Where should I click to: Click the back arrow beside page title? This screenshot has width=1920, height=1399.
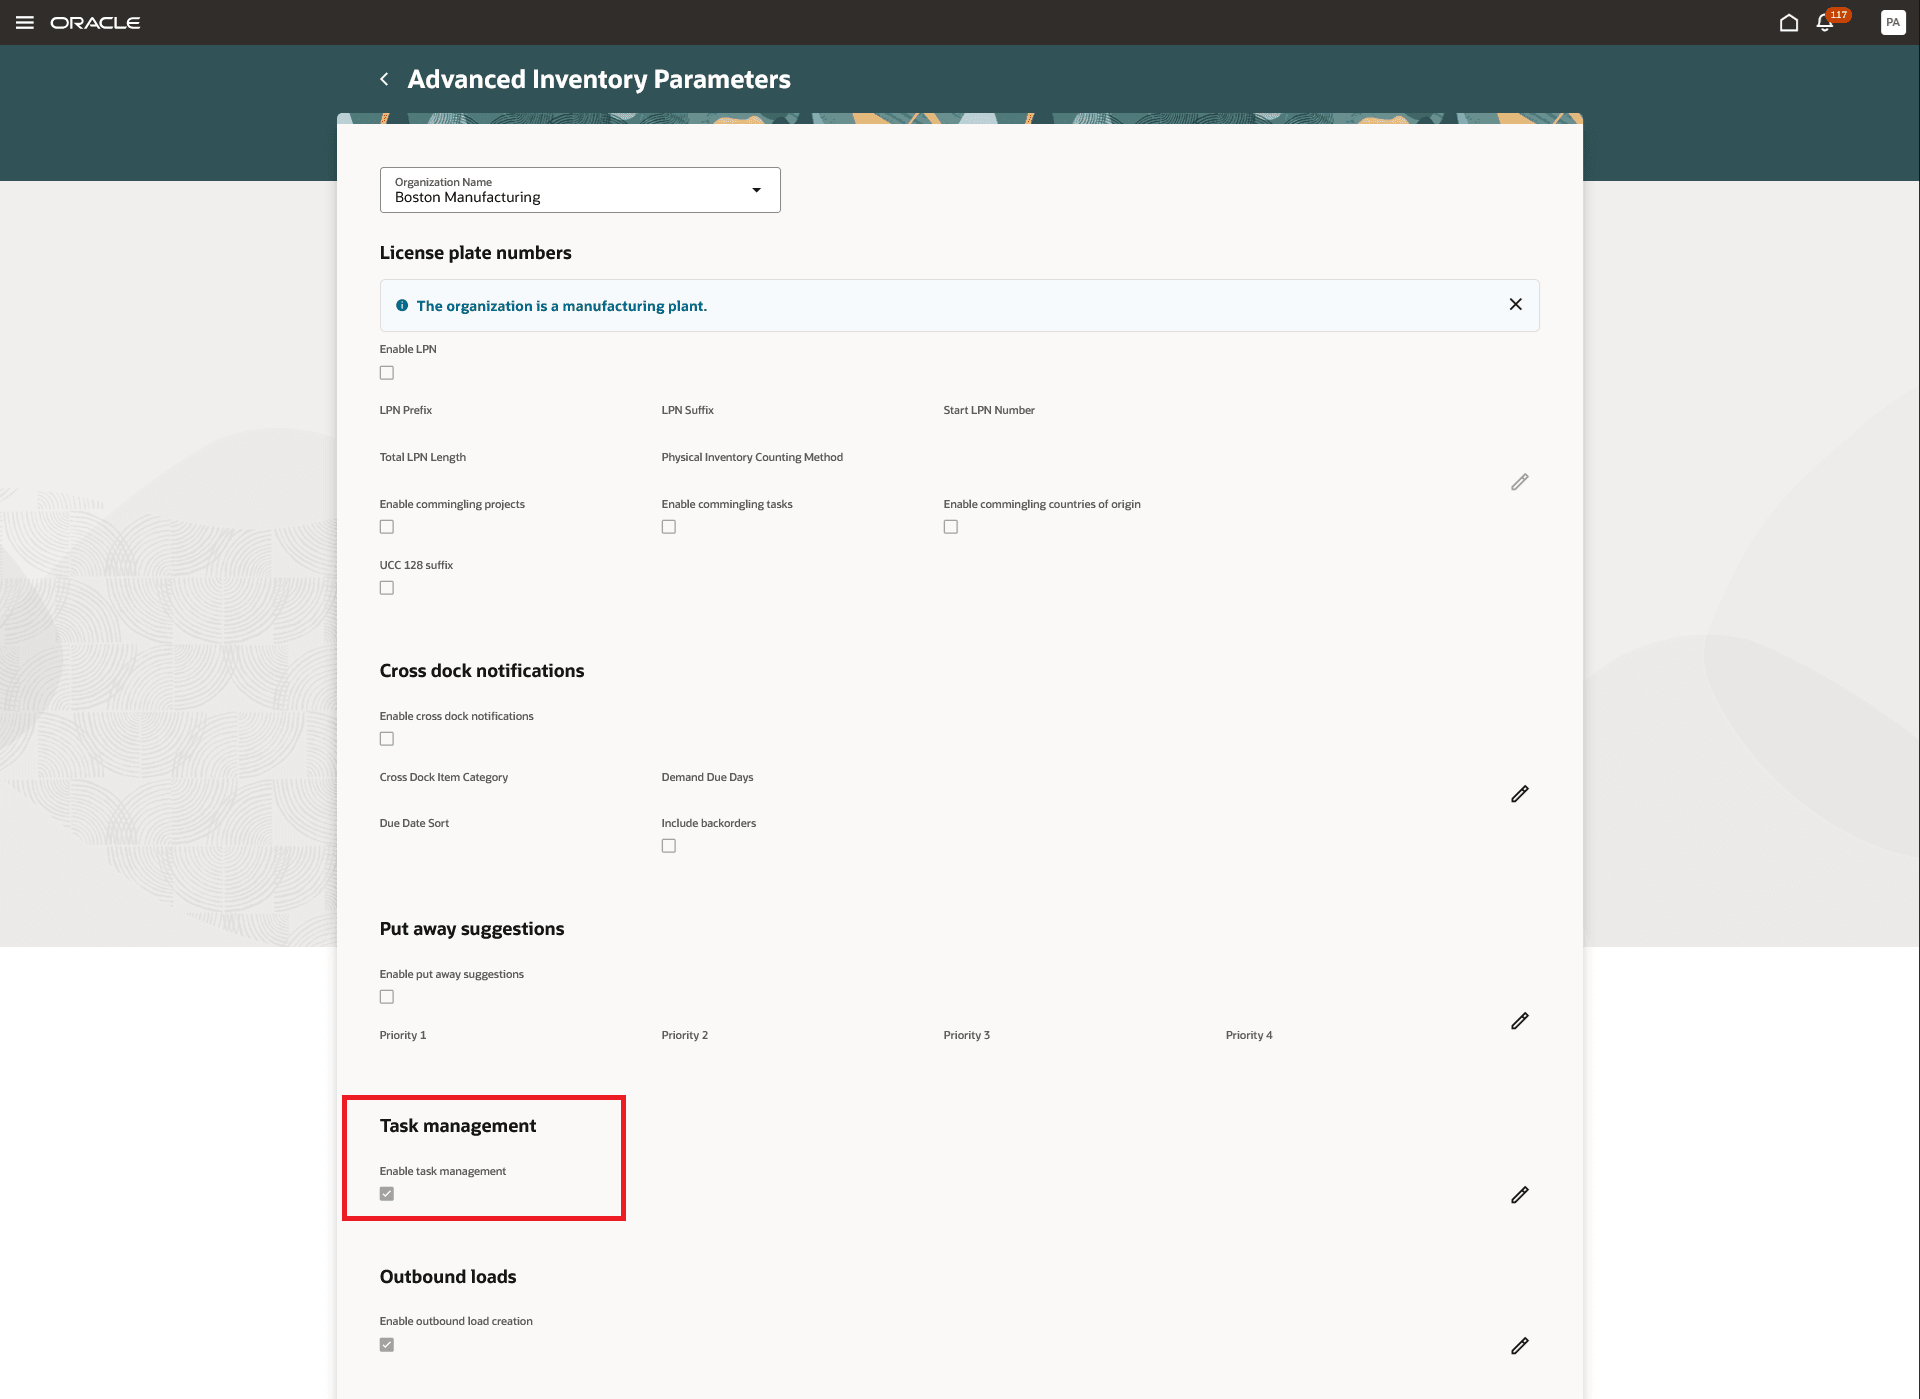click(x=384, y=79)
